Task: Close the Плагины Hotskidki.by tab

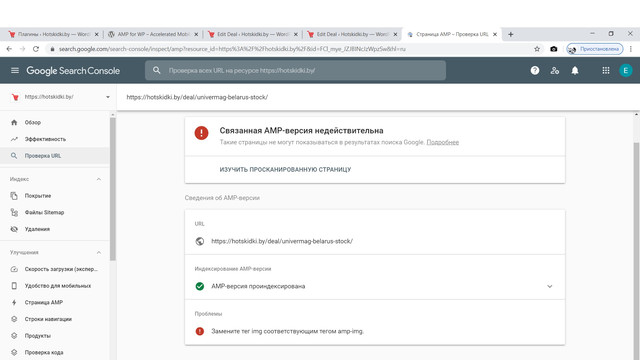Action: [96, 34]
